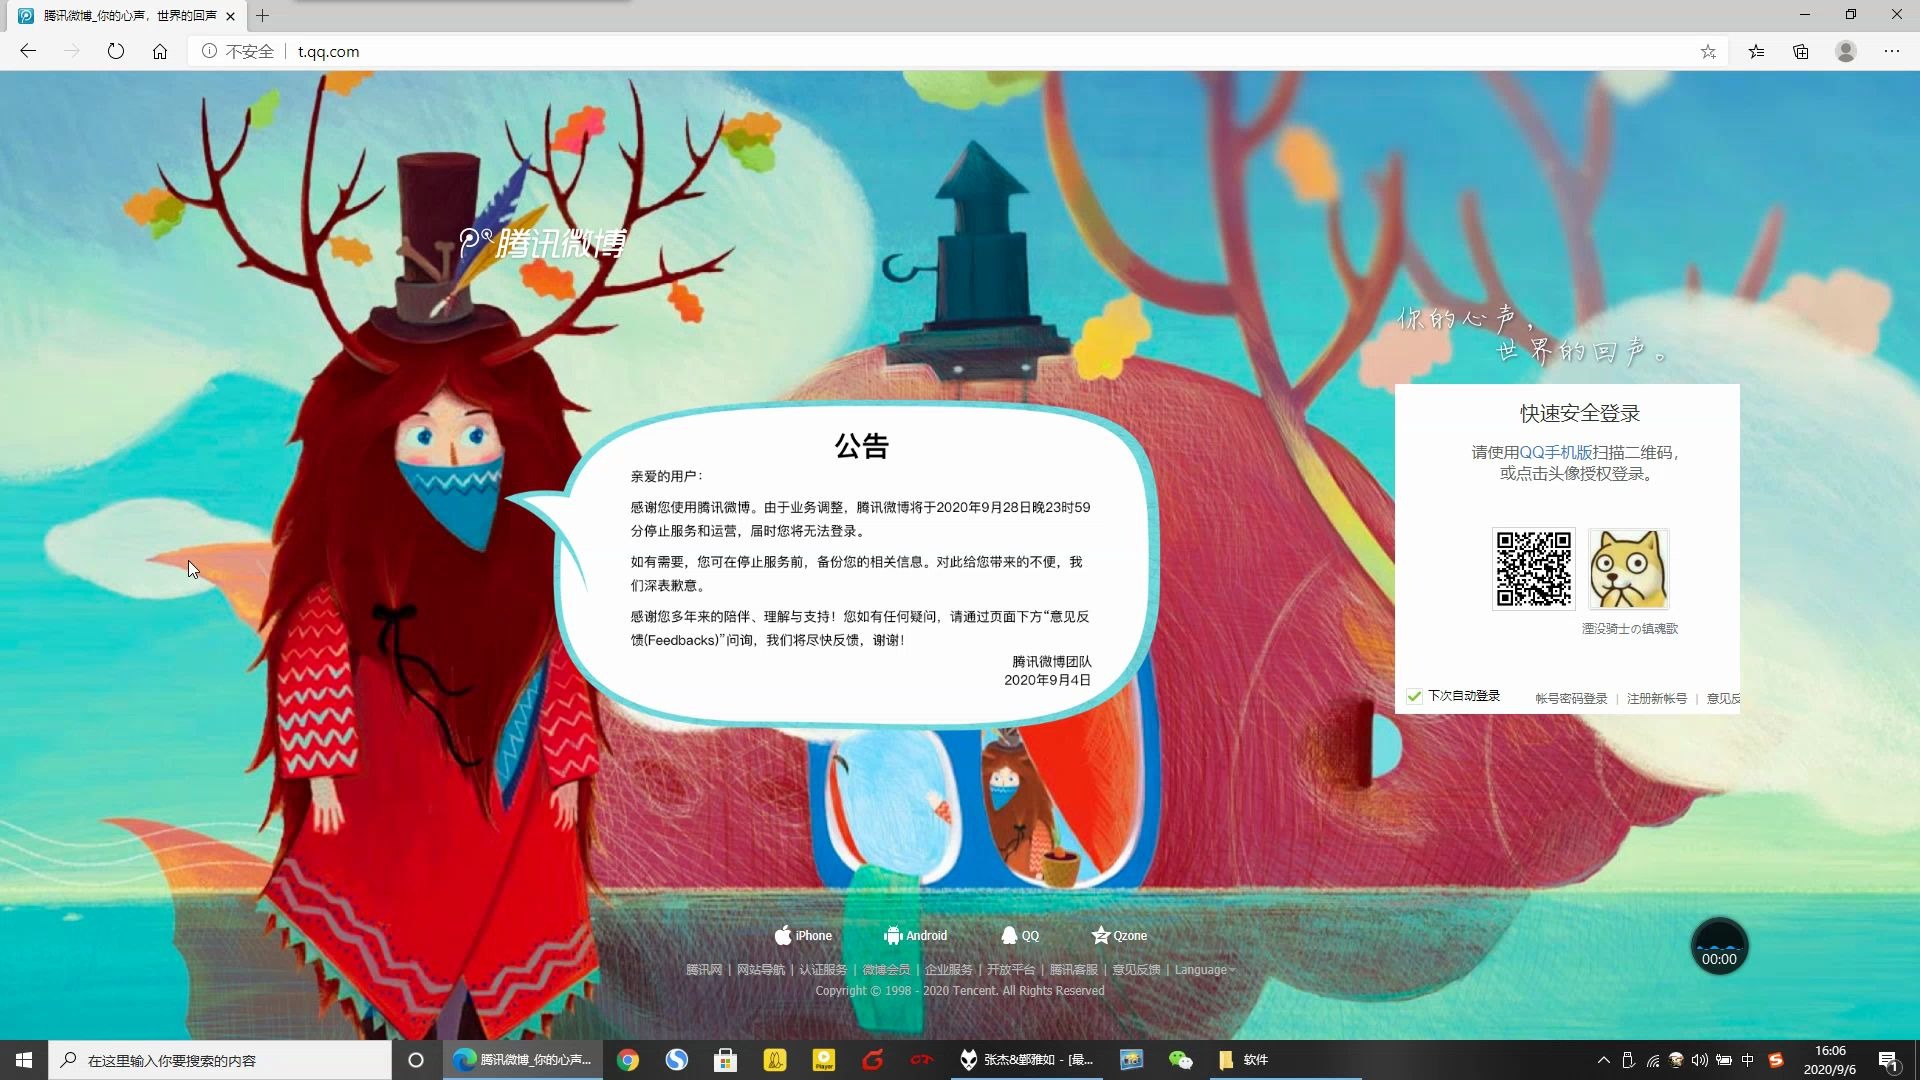The height and width of the screenshot is (1080, 1920).
Task: Open the 开放平台 footer link
Action: tap(1010, 969)
